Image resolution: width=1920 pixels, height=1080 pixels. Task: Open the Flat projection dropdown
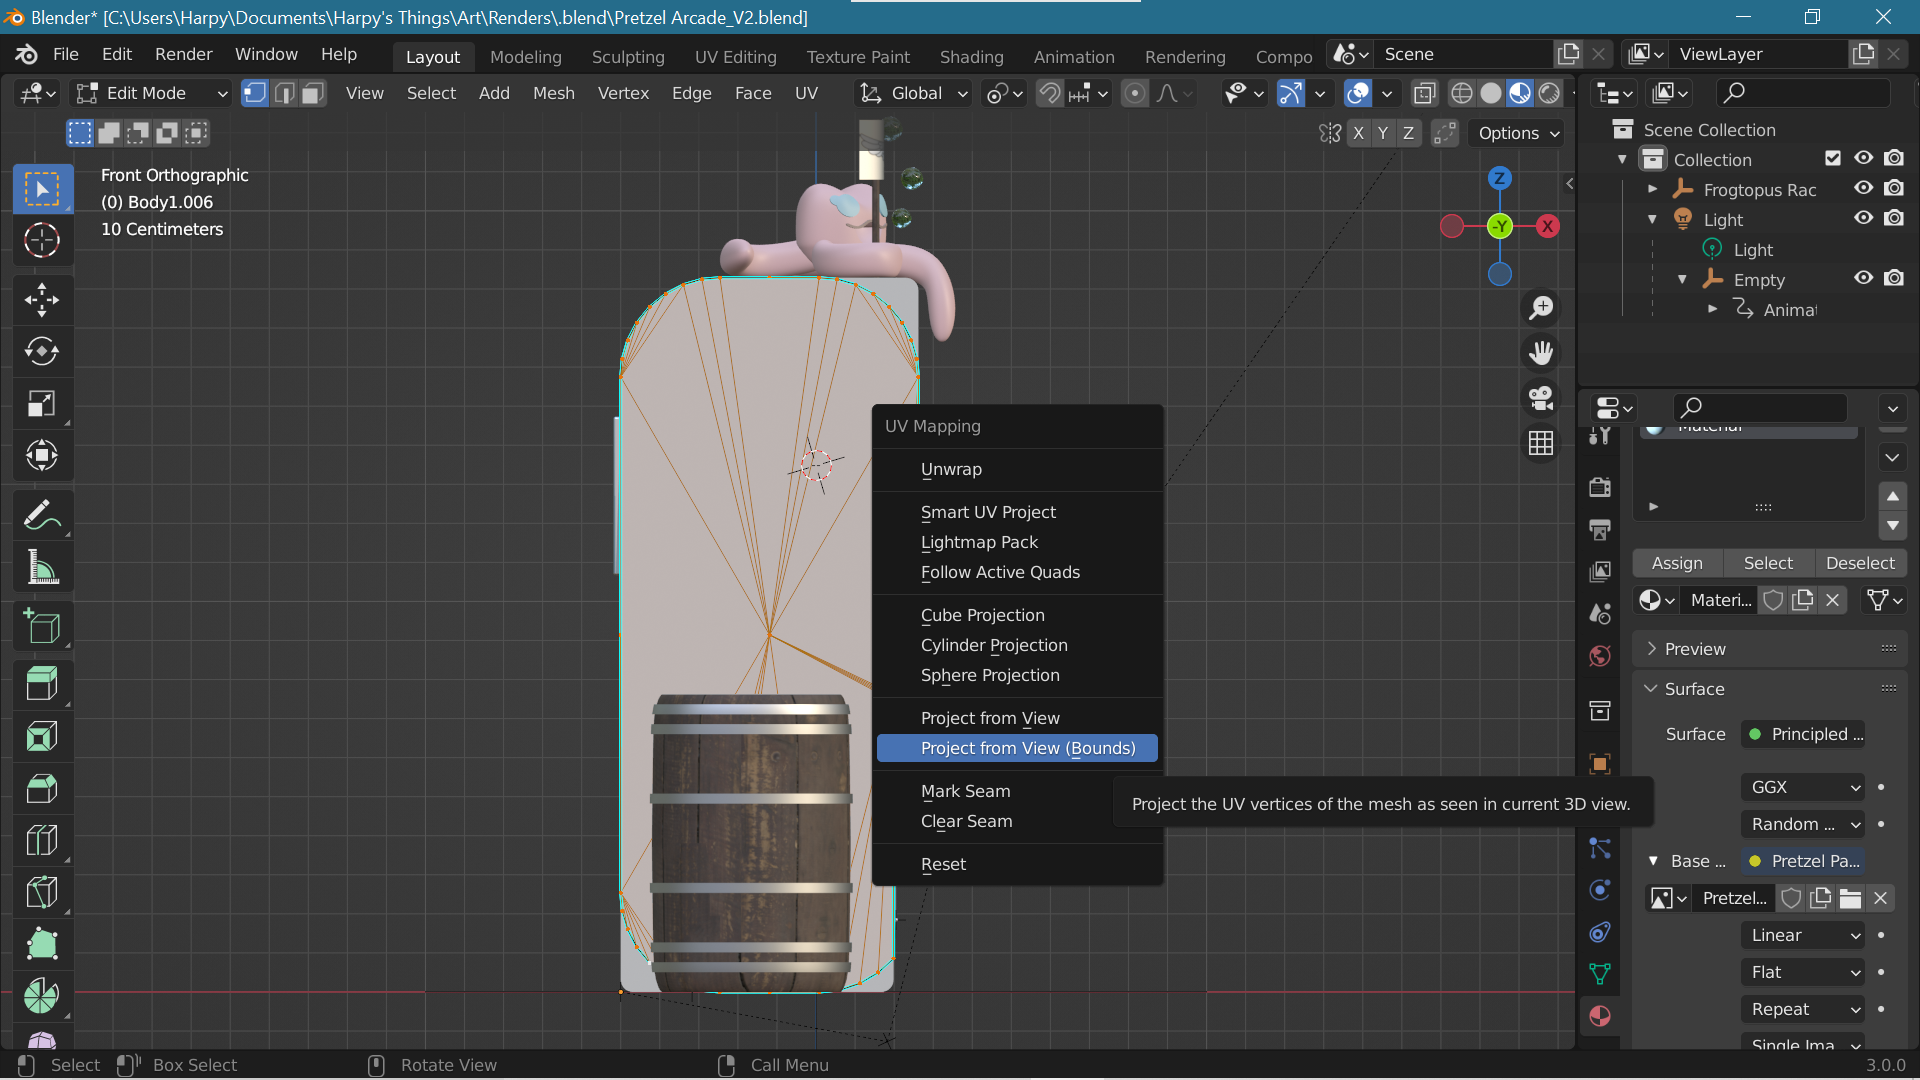(x=1804, y=972)
